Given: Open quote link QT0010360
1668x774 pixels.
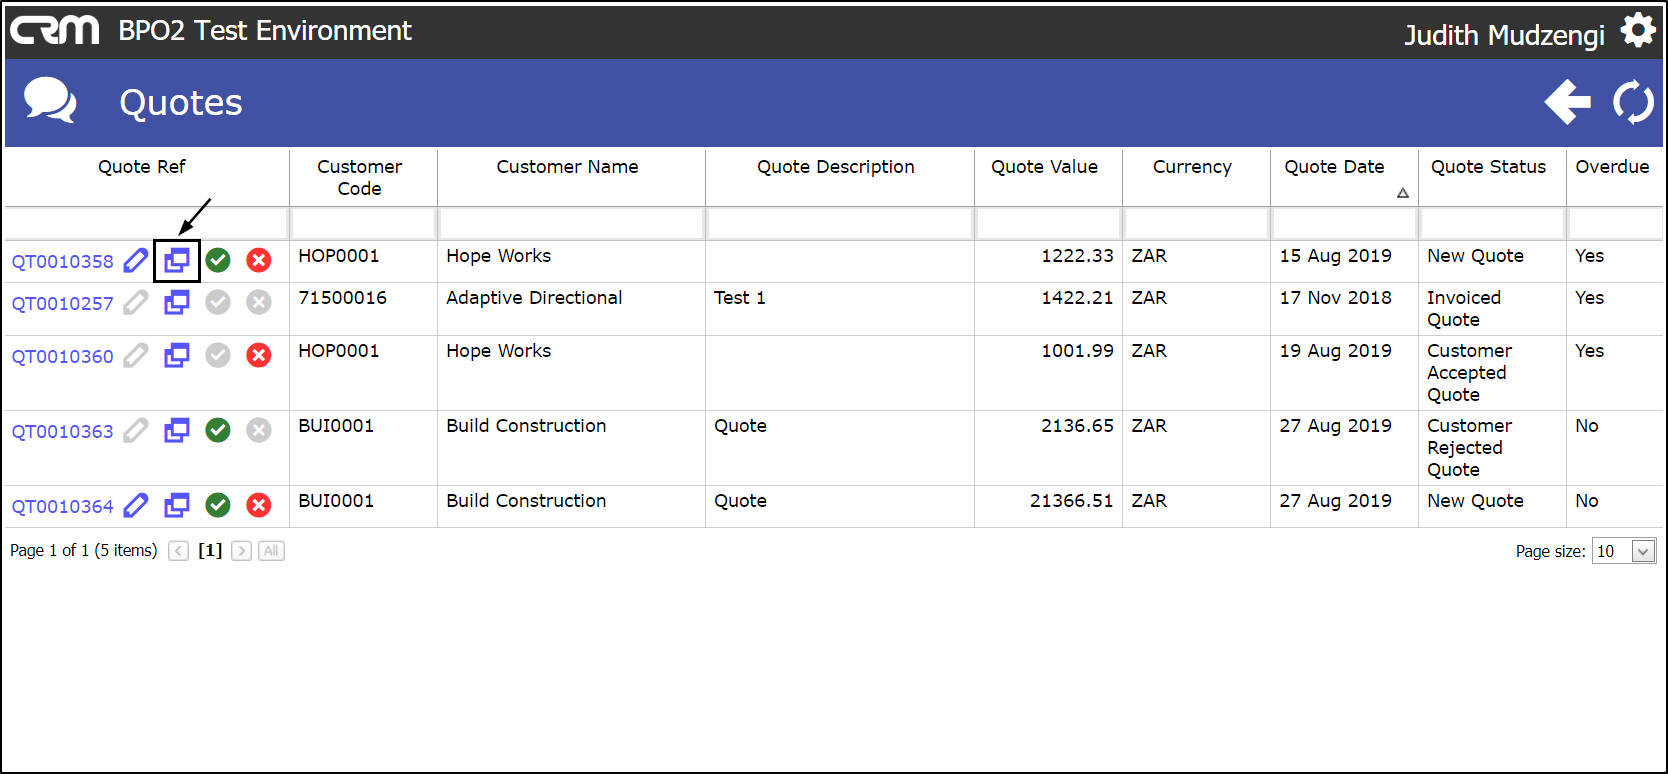Looking at the screenshot, I should 63,357.
